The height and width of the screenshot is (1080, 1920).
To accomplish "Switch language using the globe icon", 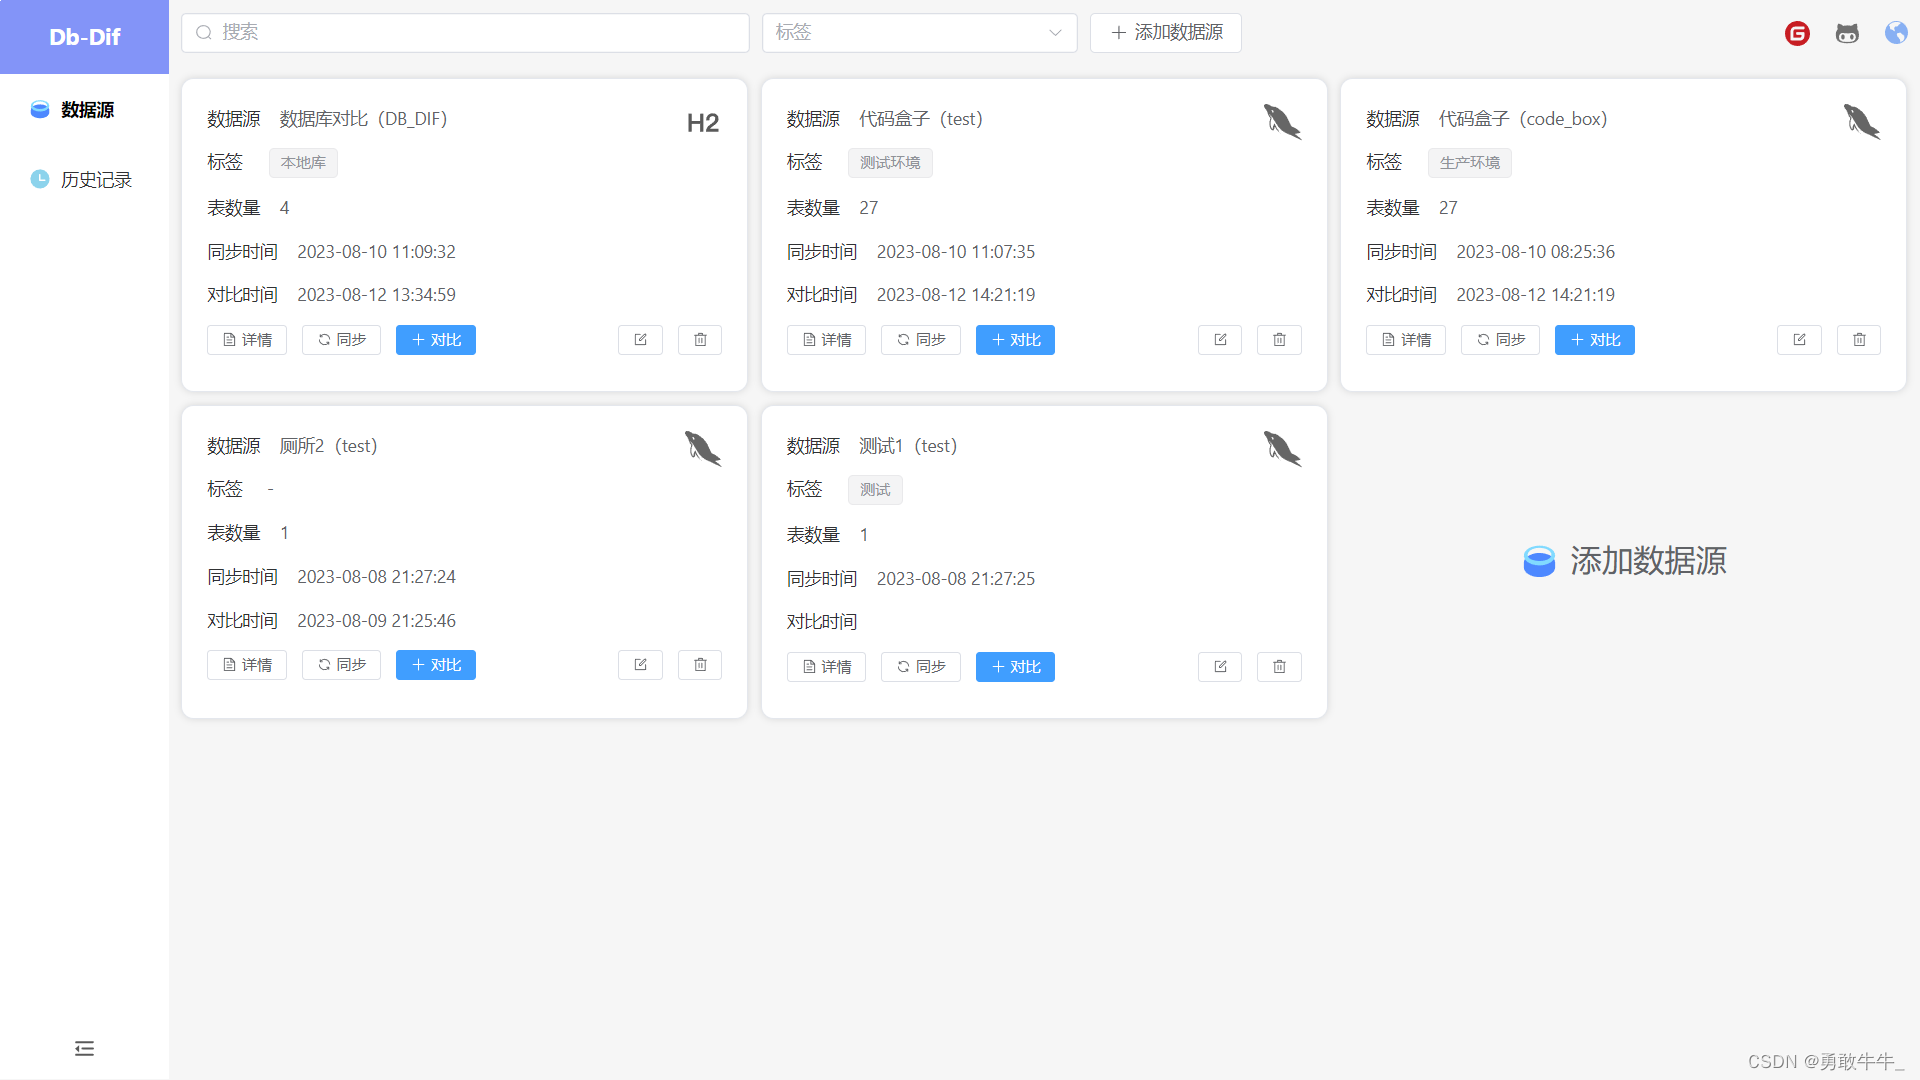I will 1896,33.
